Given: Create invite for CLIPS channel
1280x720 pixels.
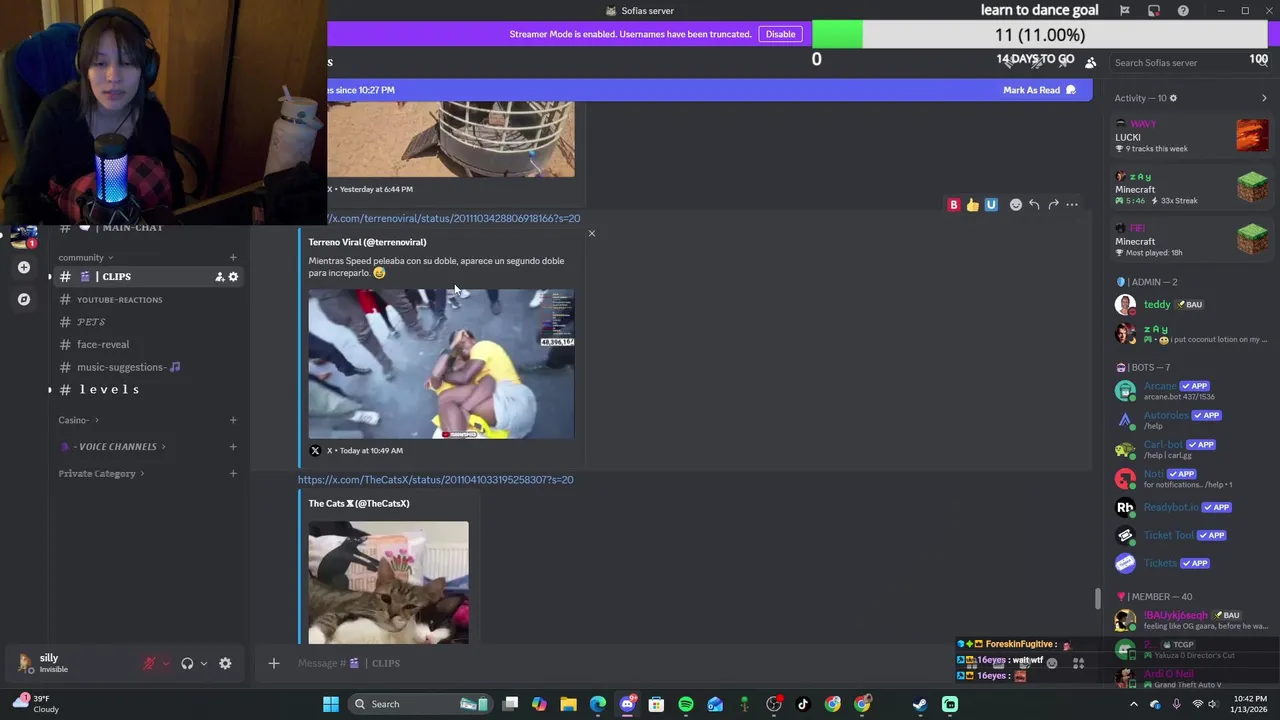Looking at the screenshot, I should [219, 277].
